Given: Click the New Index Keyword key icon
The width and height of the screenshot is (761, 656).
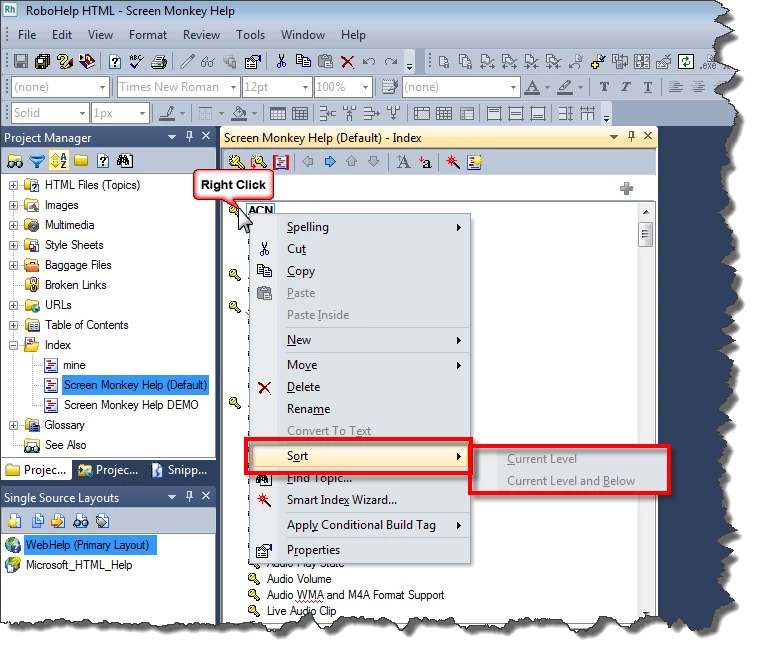Looking at the screenshot, I should click(236, 162).
